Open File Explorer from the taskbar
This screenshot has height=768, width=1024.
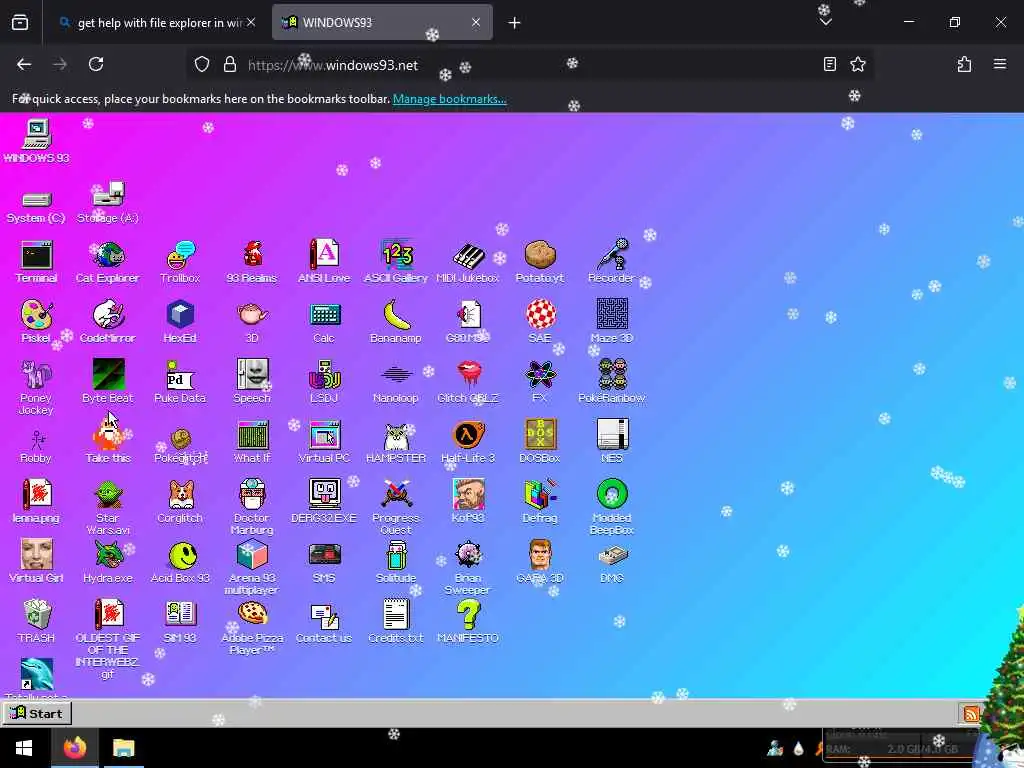point(123,747)
